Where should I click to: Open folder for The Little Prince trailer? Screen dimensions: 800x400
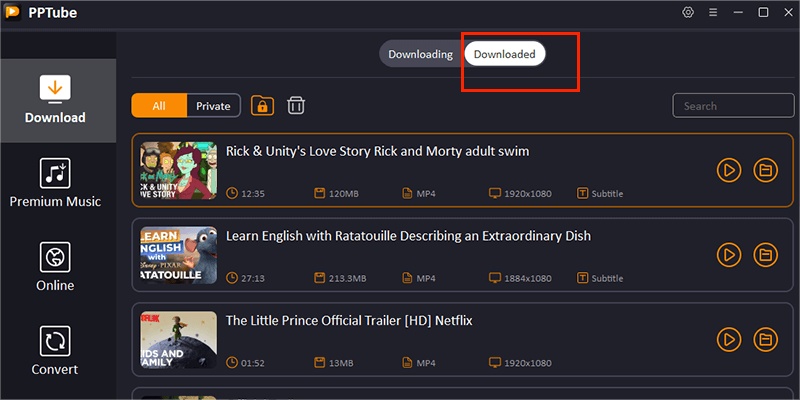765,338
